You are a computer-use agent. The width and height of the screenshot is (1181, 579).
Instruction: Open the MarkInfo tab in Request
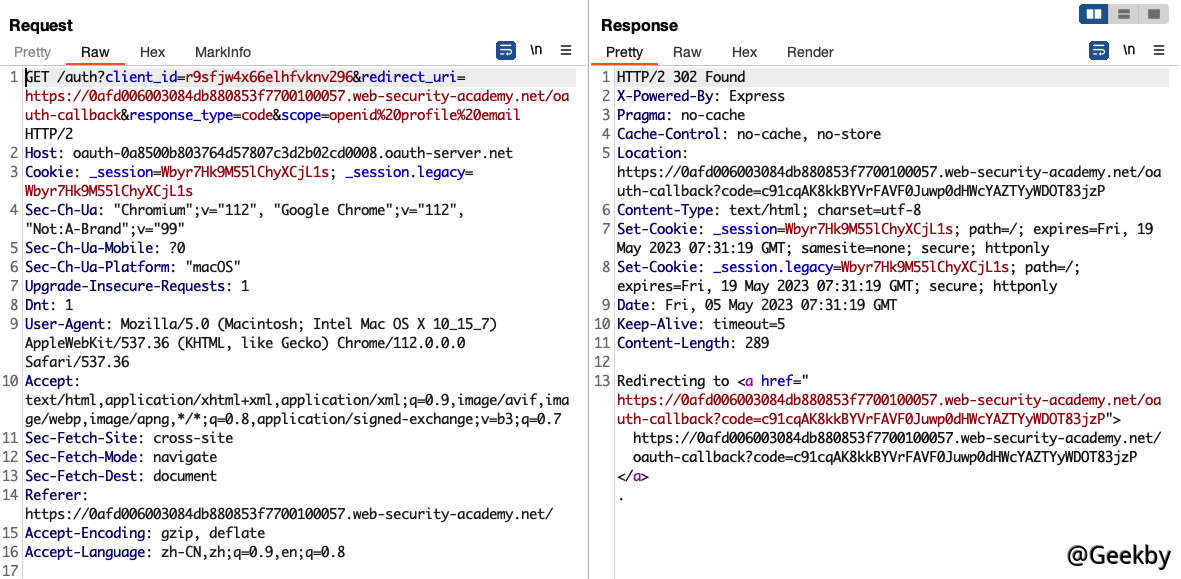pos(223,52)
